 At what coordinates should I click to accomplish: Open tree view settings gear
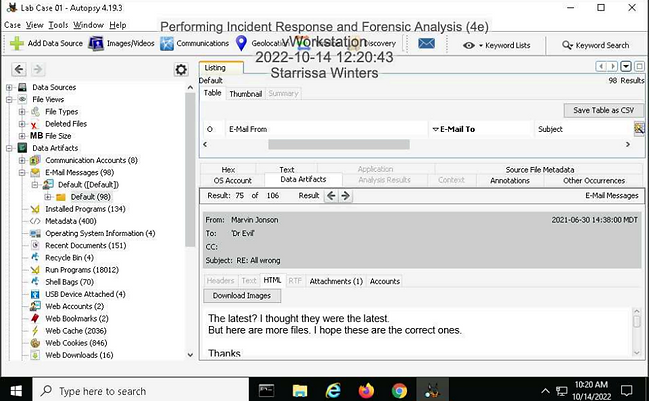click(x=181, y=70)
